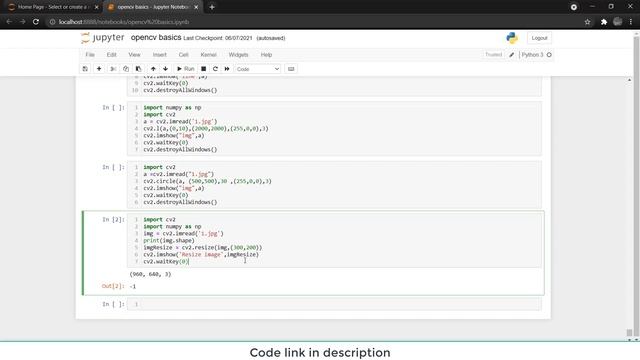Open the Help menu
Screen dimensions: 640x360
pos(266,55)
